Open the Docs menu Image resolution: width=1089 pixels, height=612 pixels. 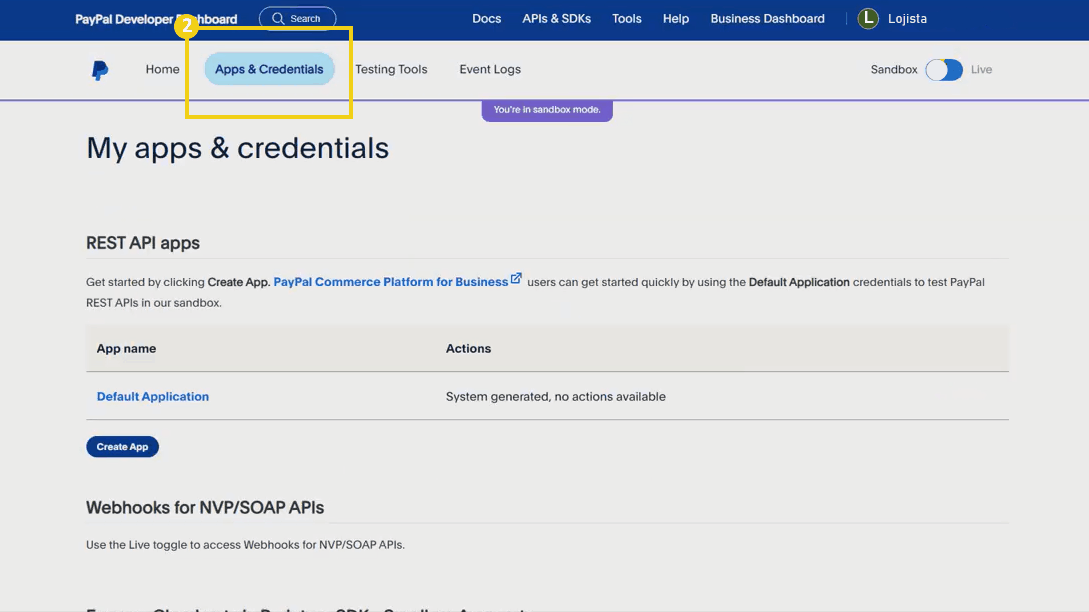tap(486, 19)
